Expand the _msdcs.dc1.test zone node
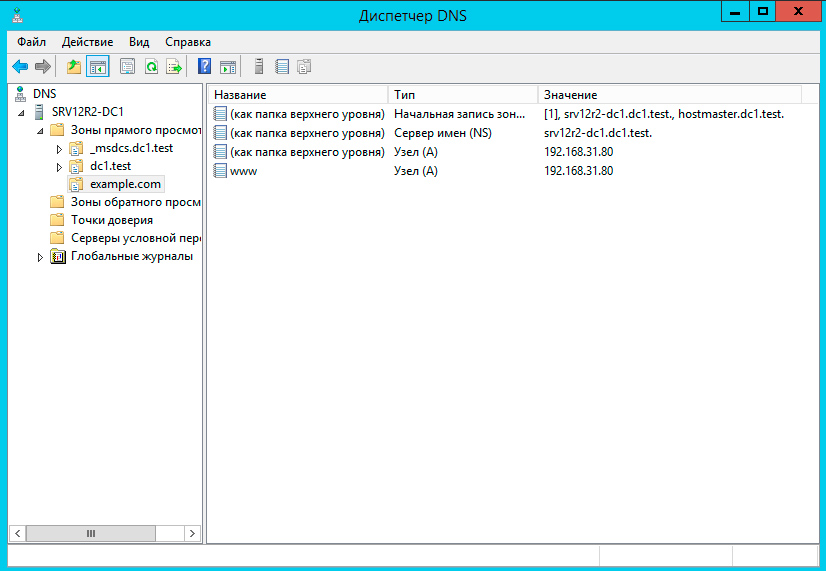The height and width of the screenshot is (571, 826). 59,149
